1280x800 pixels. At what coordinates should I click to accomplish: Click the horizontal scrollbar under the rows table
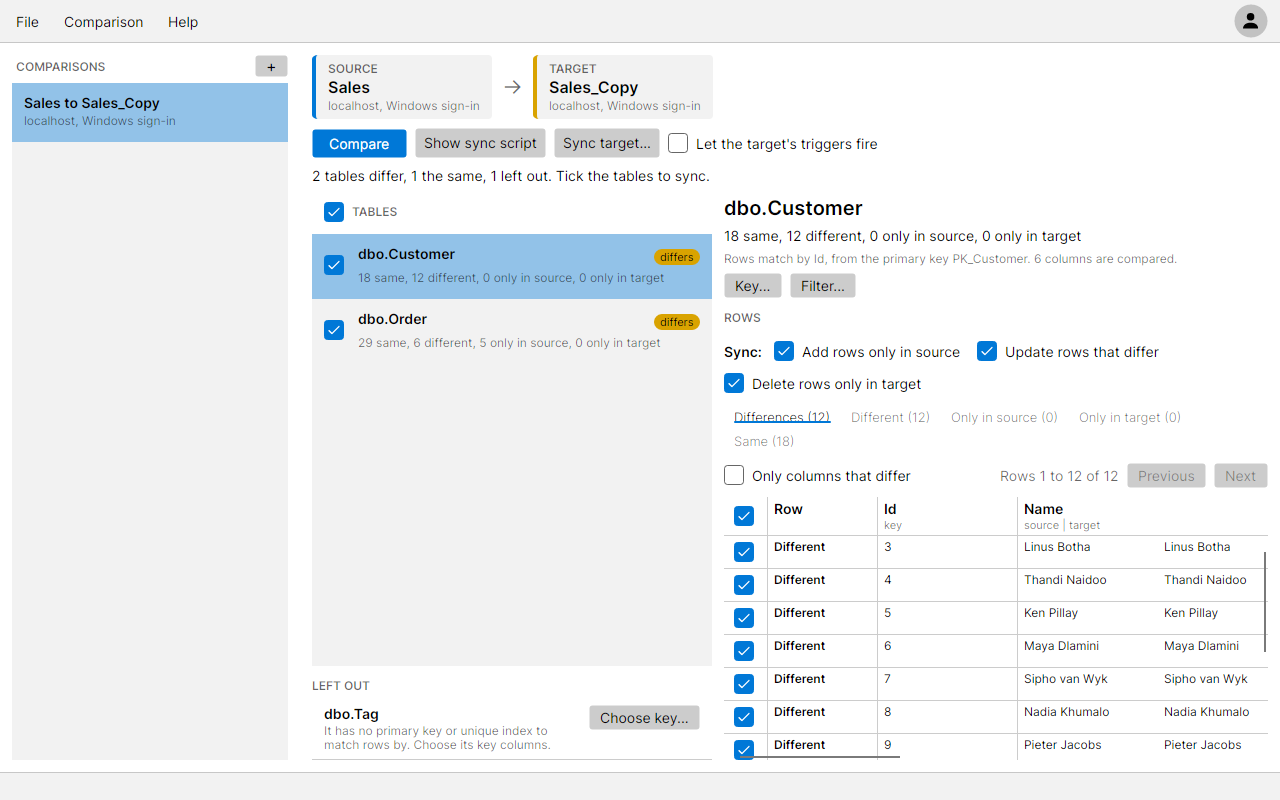(x=820, y=757)
